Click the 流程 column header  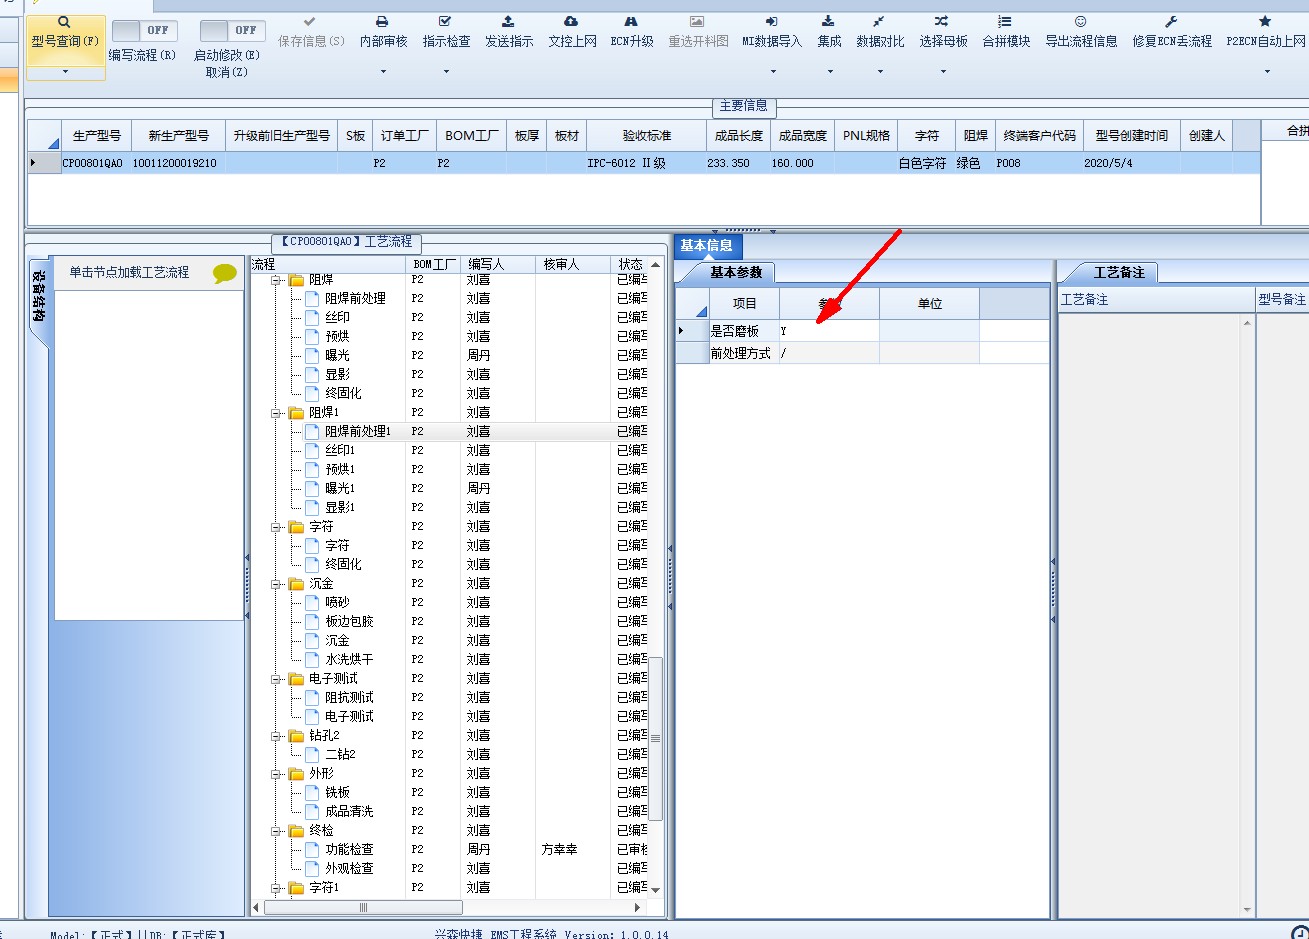pyautogui.click(x=327, y=264)
